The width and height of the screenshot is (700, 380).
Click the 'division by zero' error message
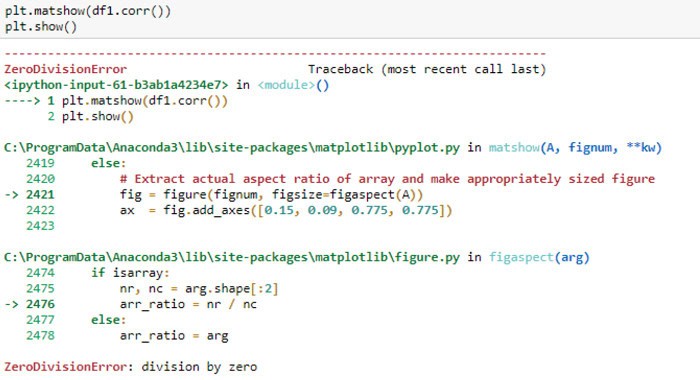199,367
